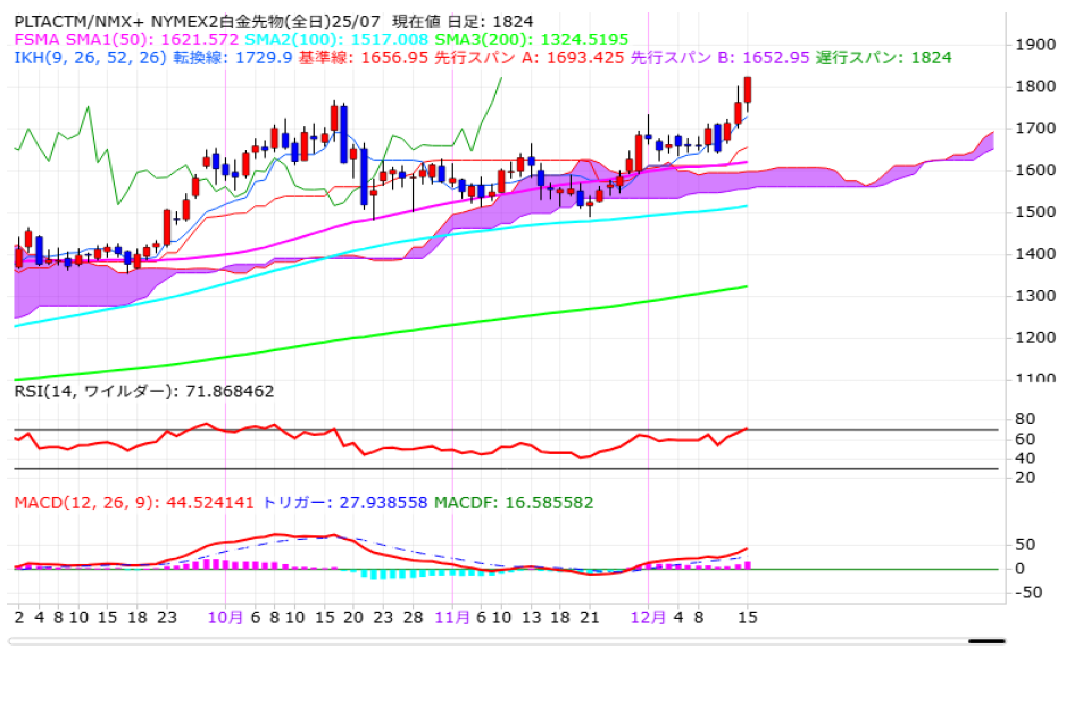Click the chart title PLTACTM/NMX+ NYMEX2

tap(150, 21)
